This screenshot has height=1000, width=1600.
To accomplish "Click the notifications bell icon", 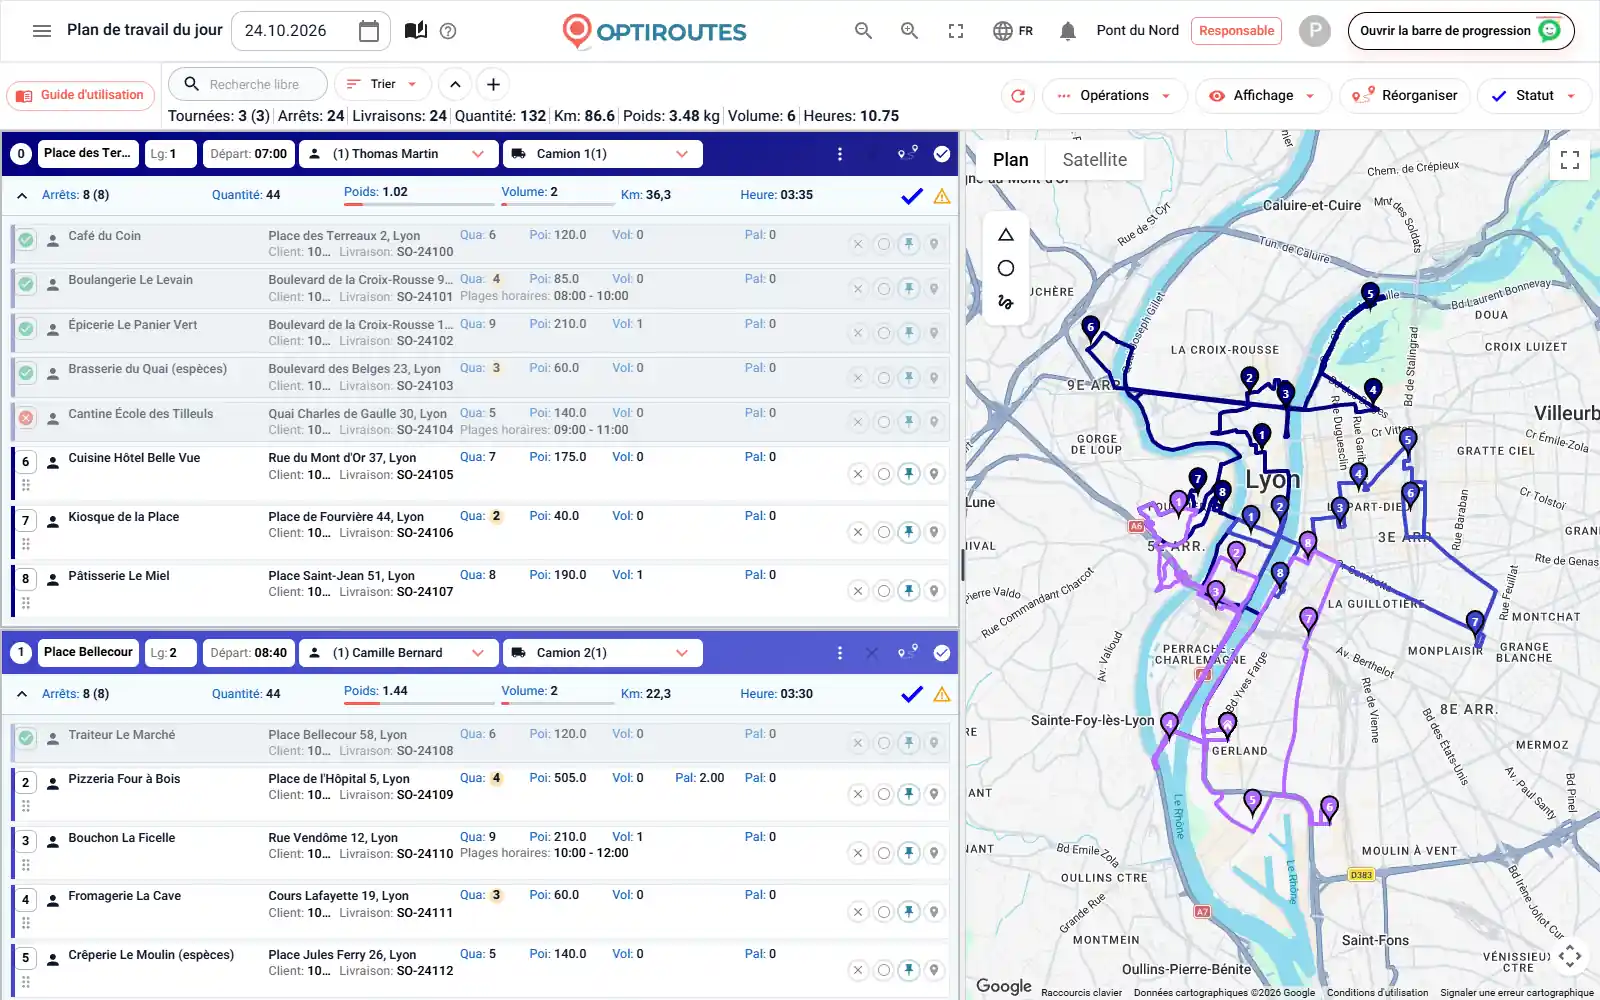I will click(x=1067, y=31).
